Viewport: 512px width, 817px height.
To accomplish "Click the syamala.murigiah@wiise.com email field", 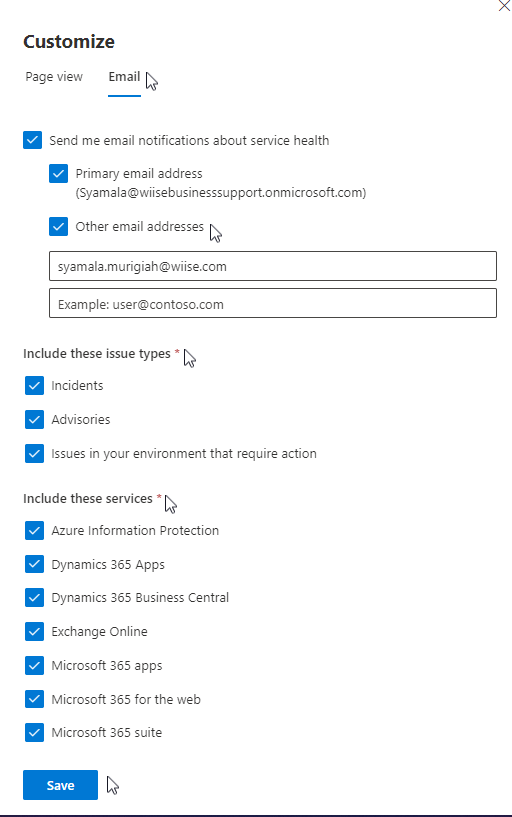I will click(x=273, y=266).
